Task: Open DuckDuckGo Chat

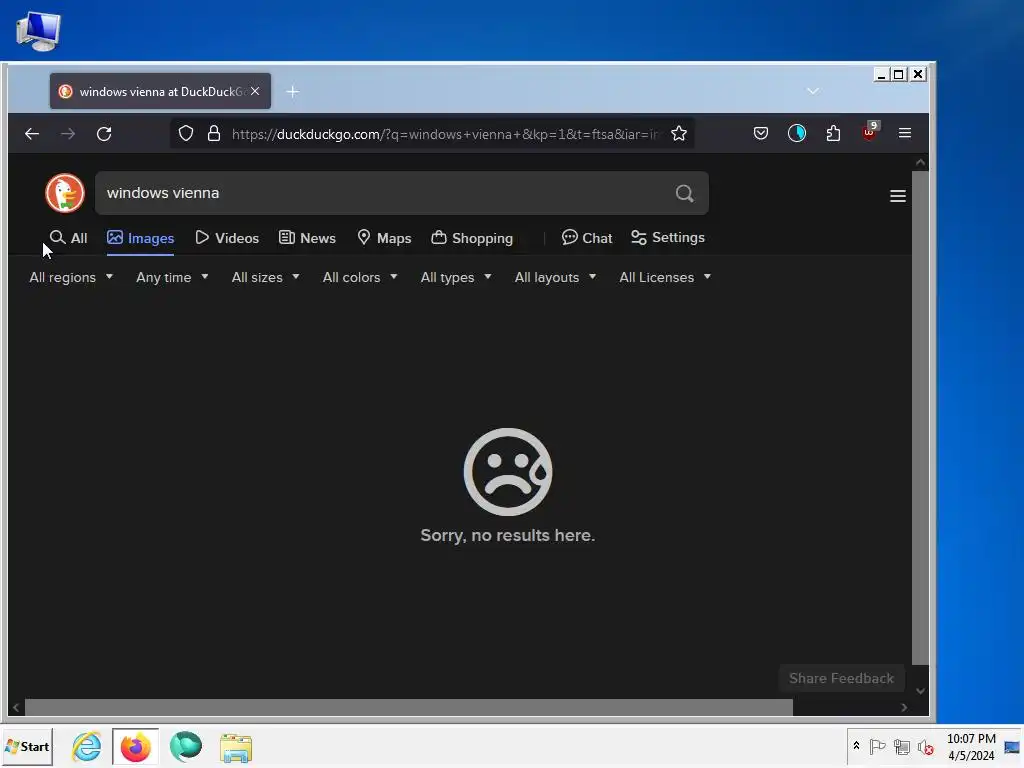Action: click(x=586, y=238)
